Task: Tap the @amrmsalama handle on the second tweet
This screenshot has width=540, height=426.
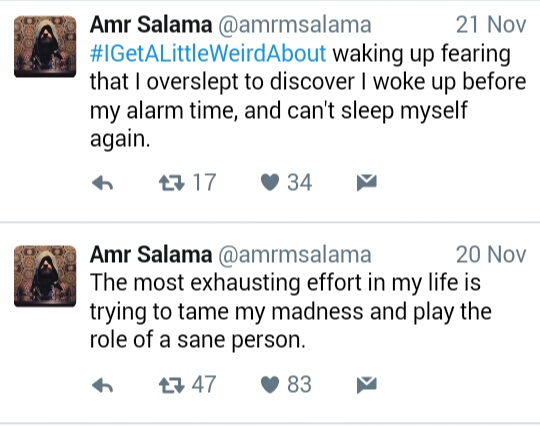Action: click(295, 255)
